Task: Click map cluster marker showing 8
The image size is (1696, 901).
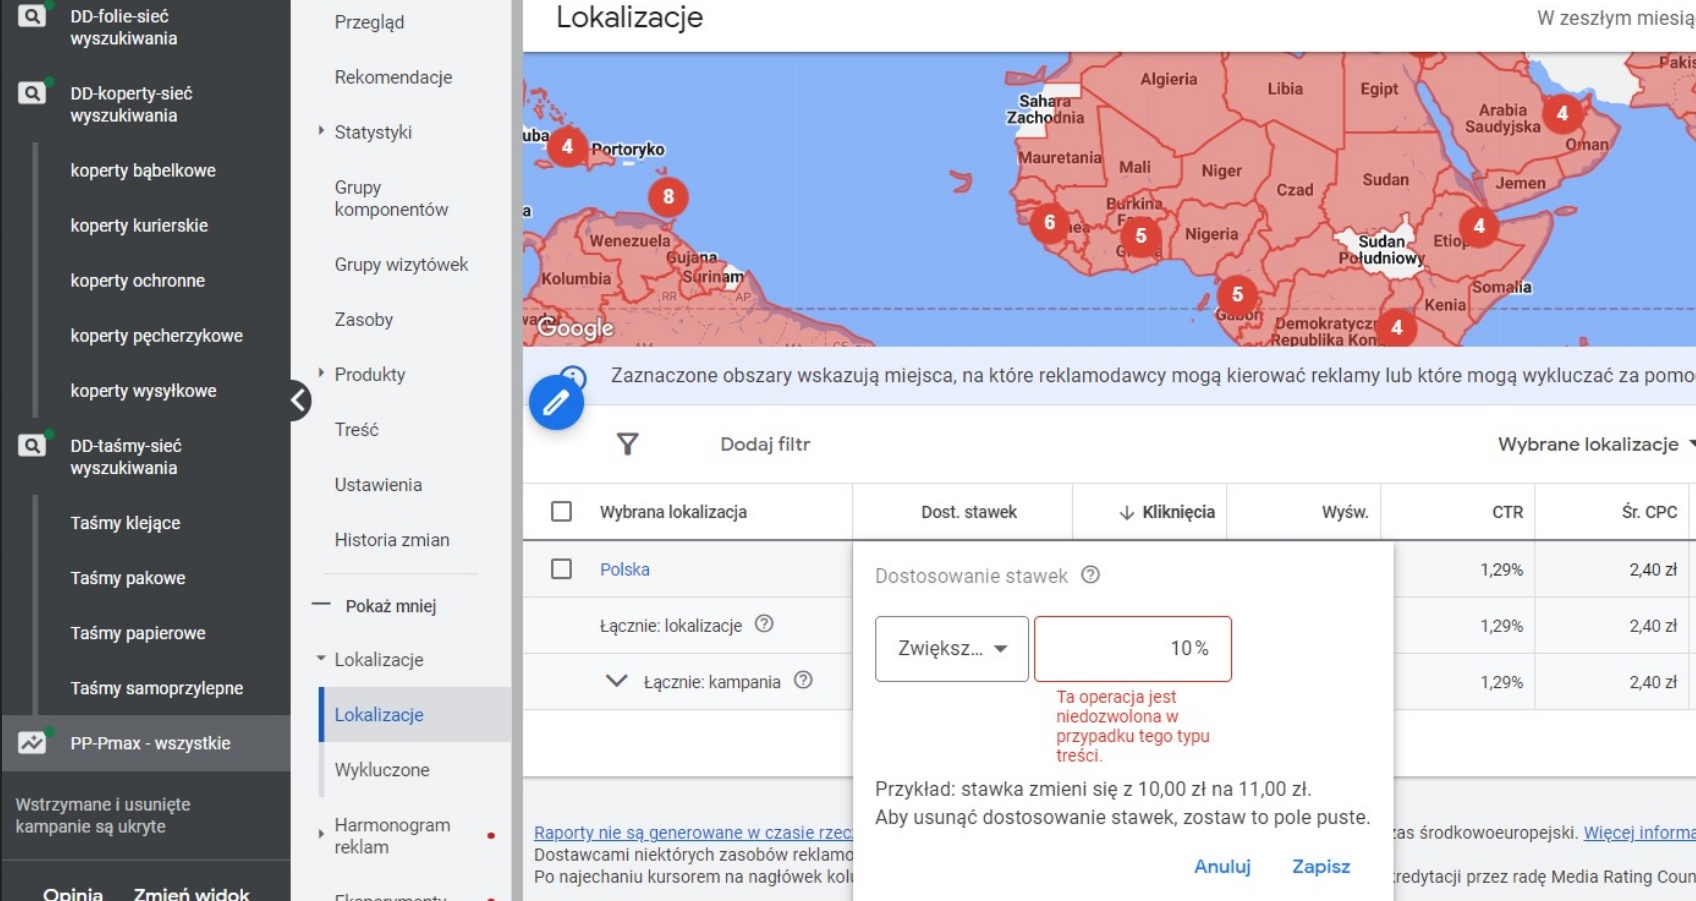Action: click(x=668, y=197)
